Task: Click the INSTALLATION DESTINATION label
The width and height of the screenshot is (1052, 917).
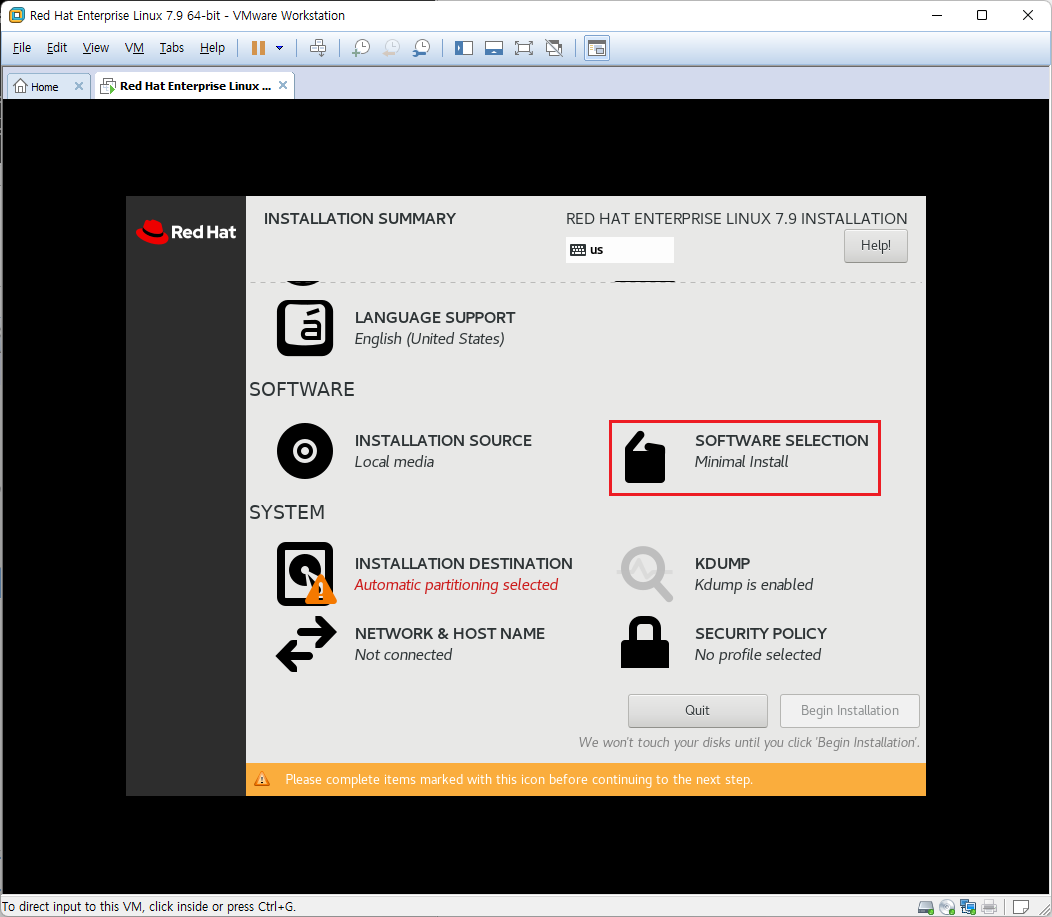Action: [x=464, y=563]
